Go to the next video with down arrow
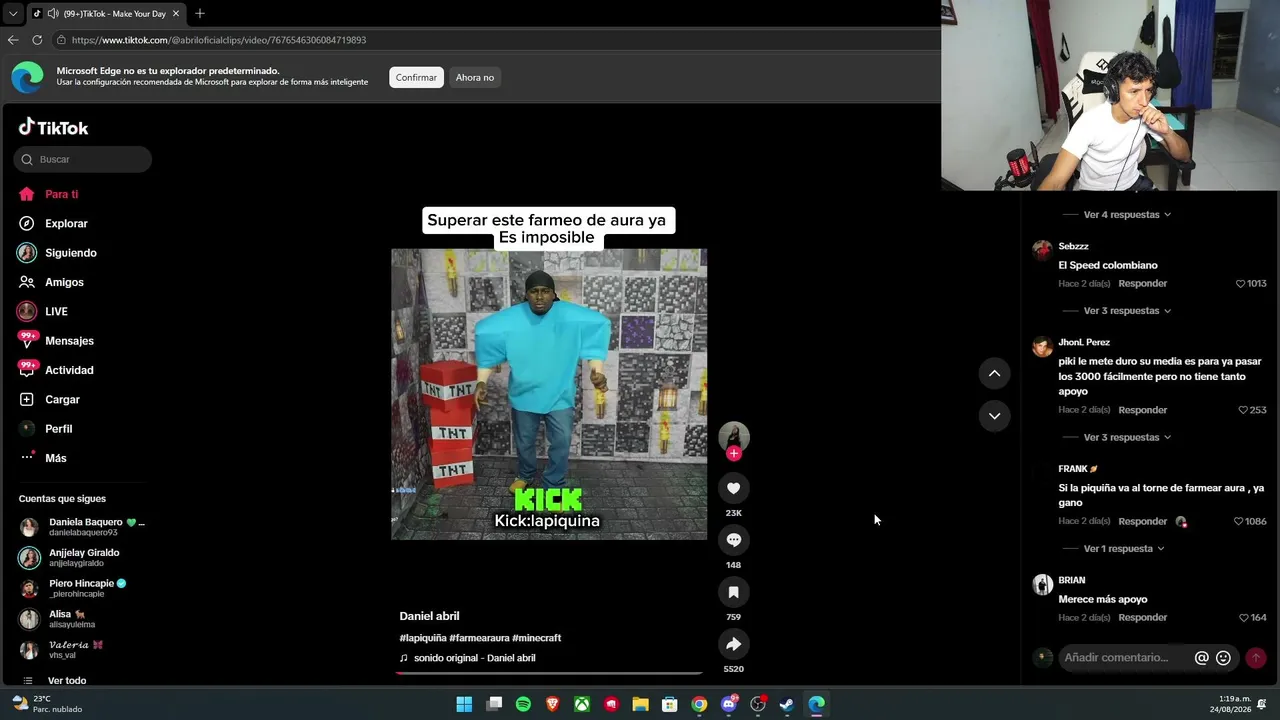Screen dimensions: 1280x720 994,415
